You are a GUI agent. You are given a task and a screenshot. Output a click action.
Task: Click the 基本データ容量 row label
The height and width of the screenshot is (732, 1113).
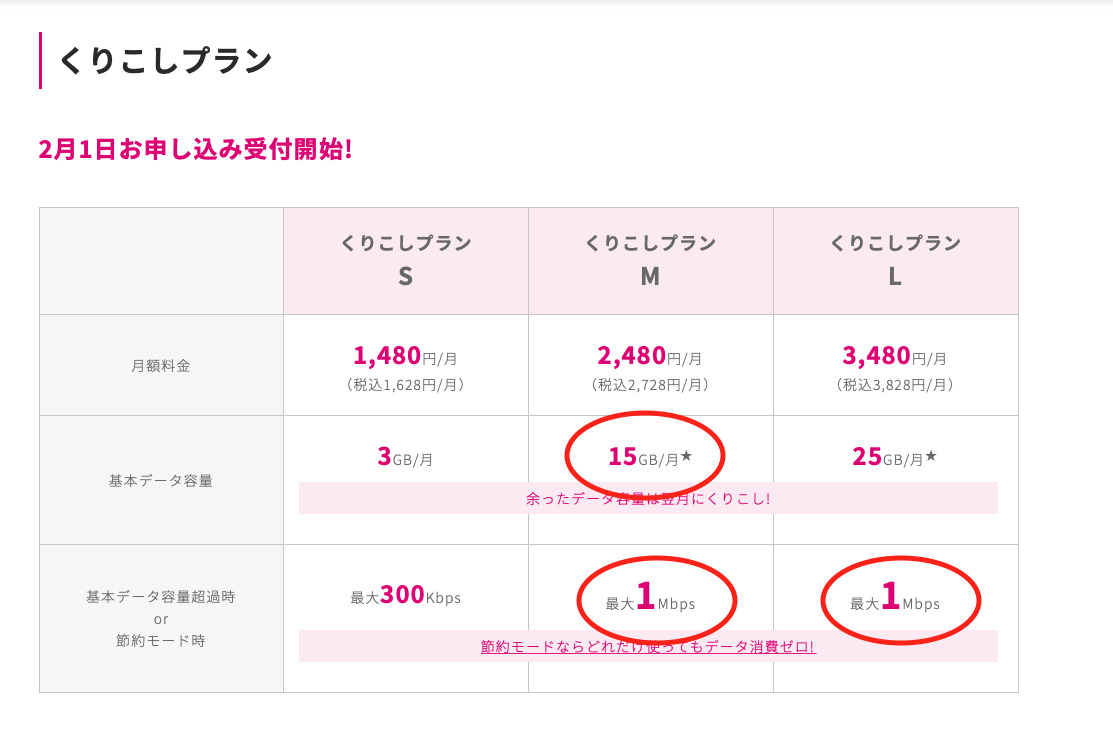pos(161,480)
